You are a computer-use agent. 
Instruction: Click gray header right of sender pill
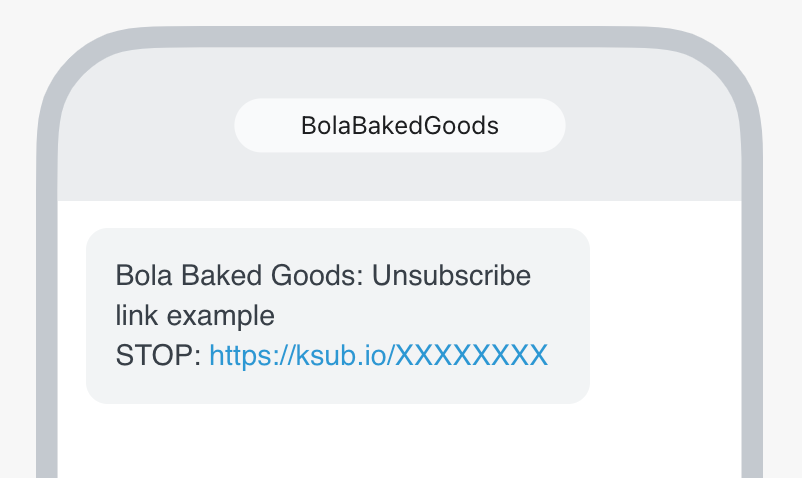pos(650,126)
